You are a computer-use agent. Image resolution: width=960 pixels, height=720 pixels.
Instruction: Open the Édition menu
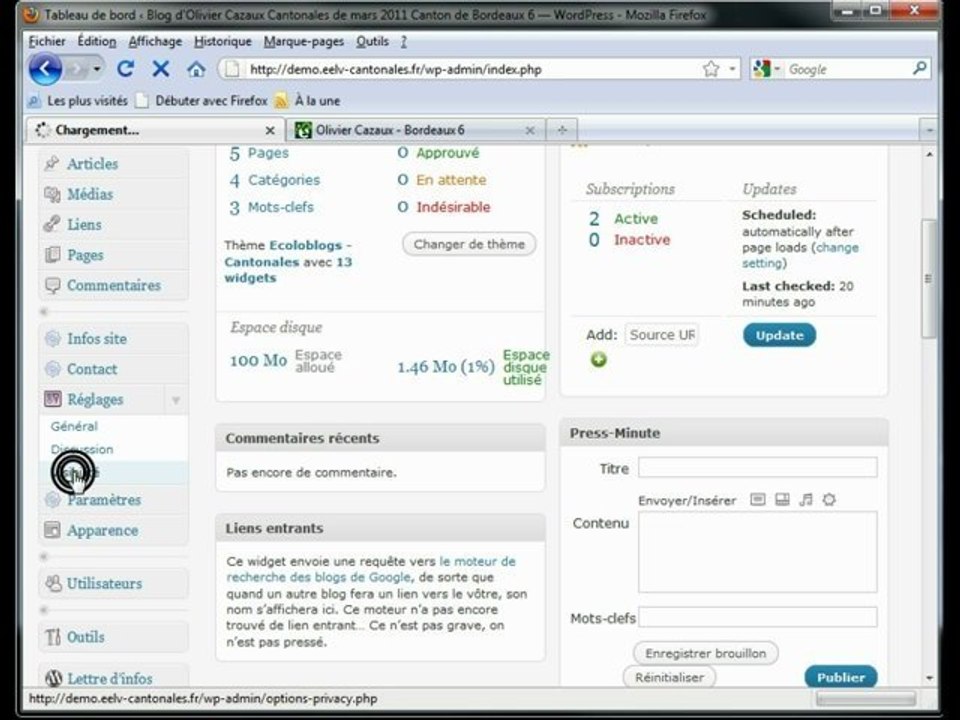pyautogui.click(x=97, y=42)
